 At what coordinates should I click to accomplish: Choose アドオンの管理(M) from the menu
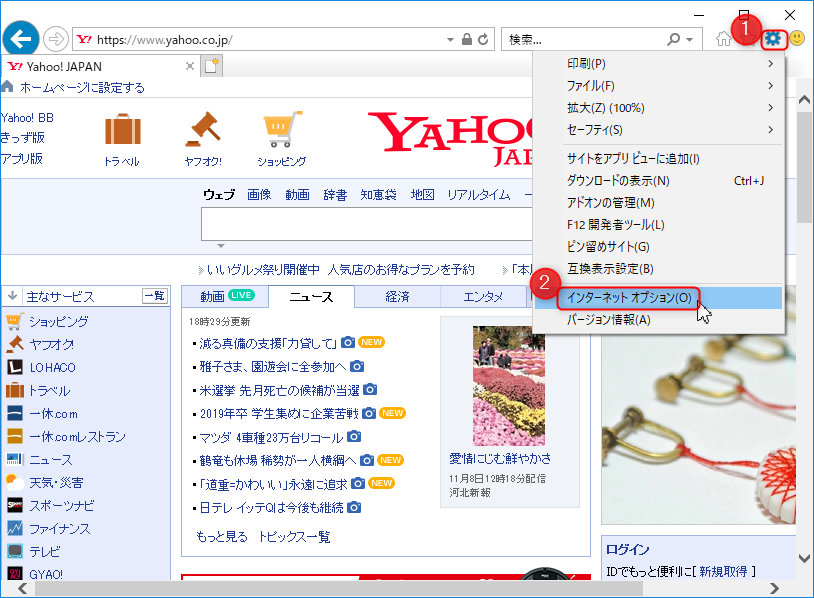pyautogui.click(x=659, y=203)
